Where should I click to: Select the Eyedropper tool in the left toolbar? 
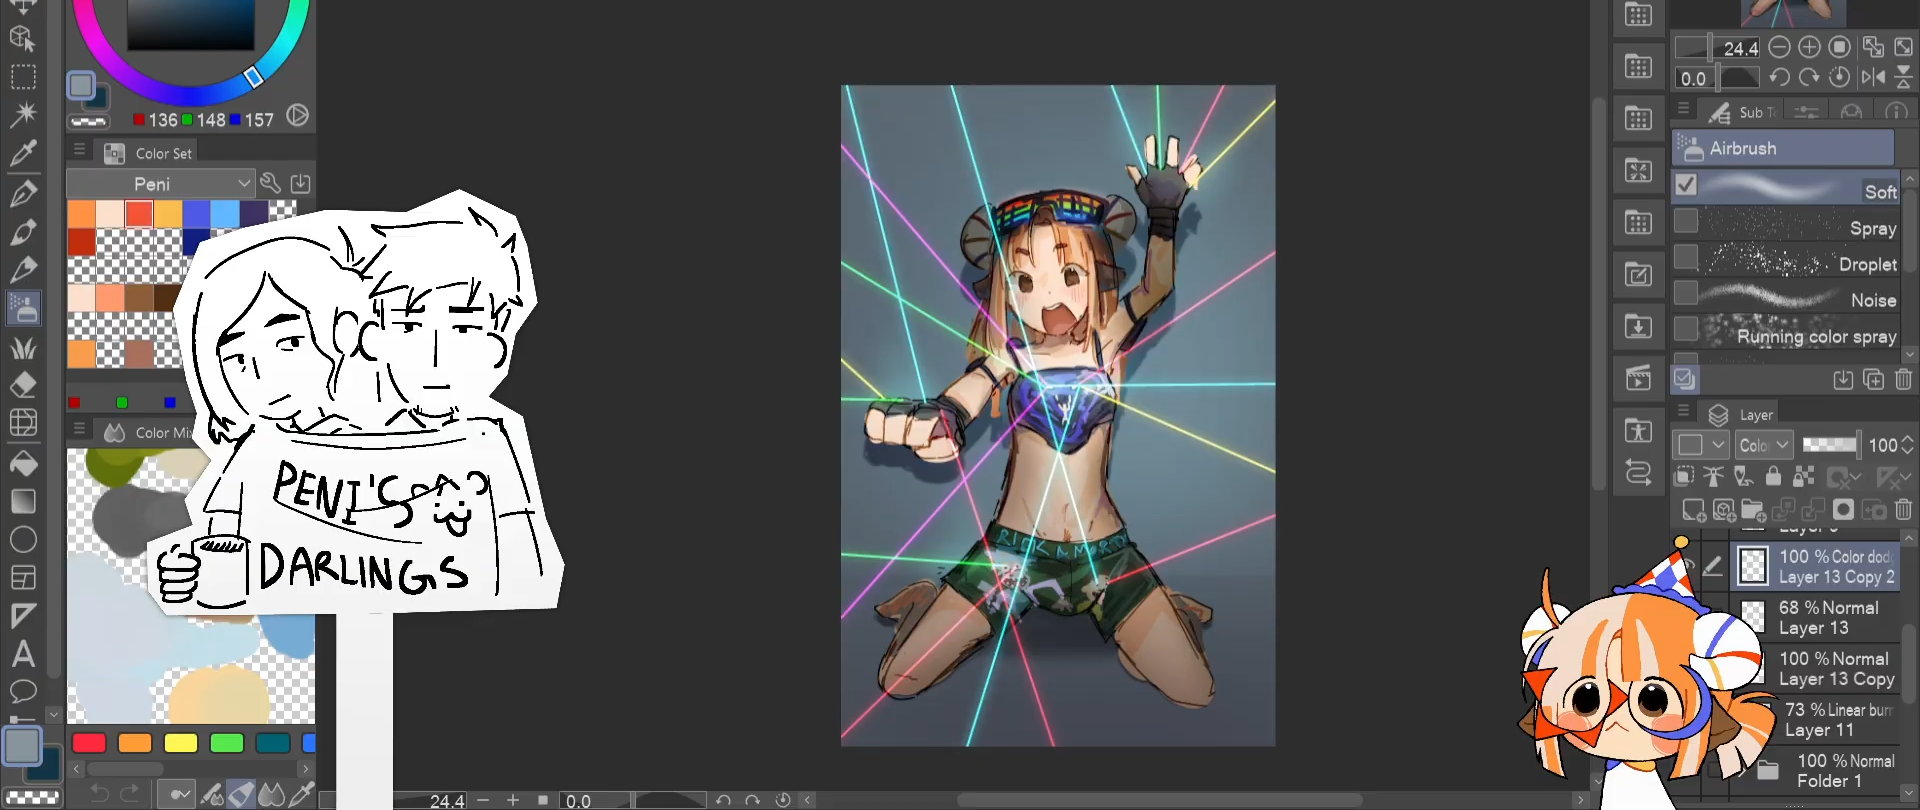click(23, 153)
